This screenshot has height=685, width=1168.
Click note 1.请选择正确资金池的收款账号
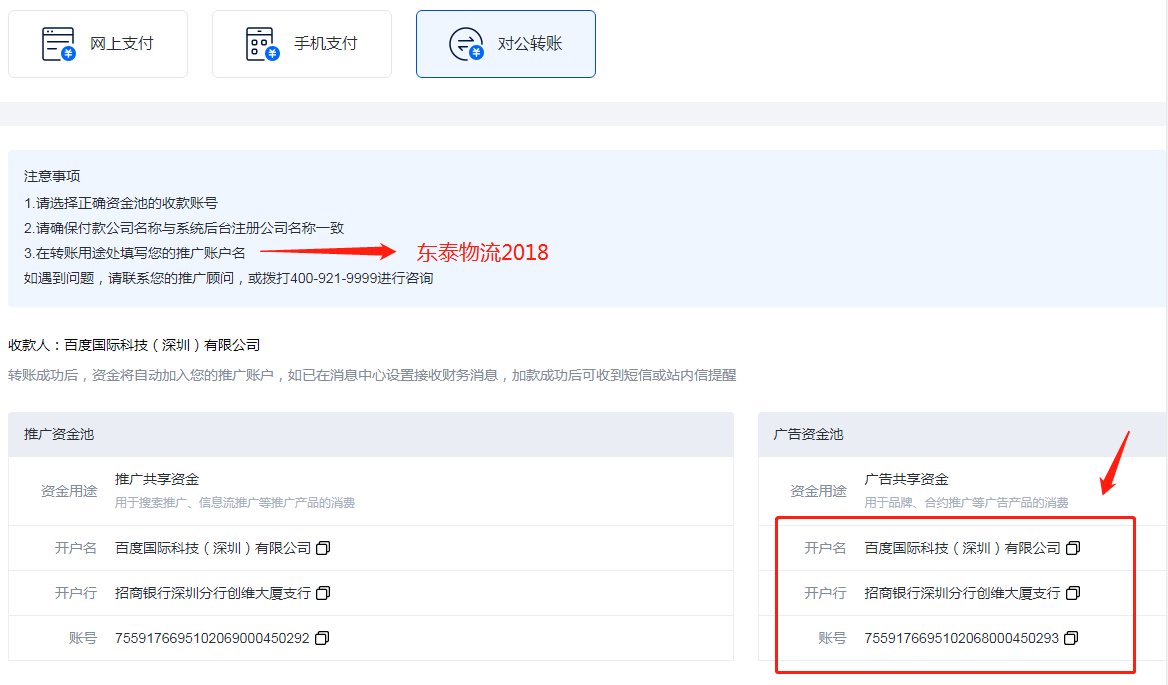pos(121,203)
